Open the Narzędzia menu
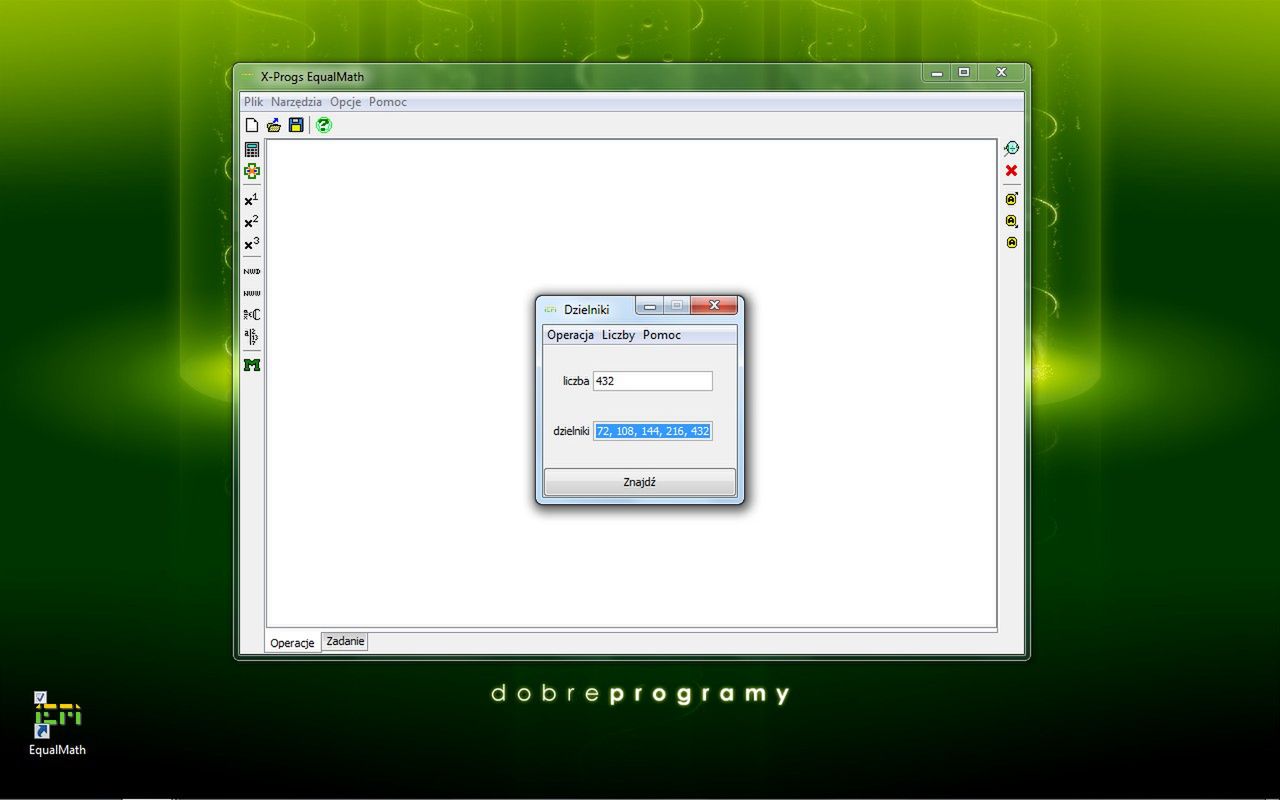The width and height of the screenshot is (1280, 800). pyautogui.click(x=296, y=102)
